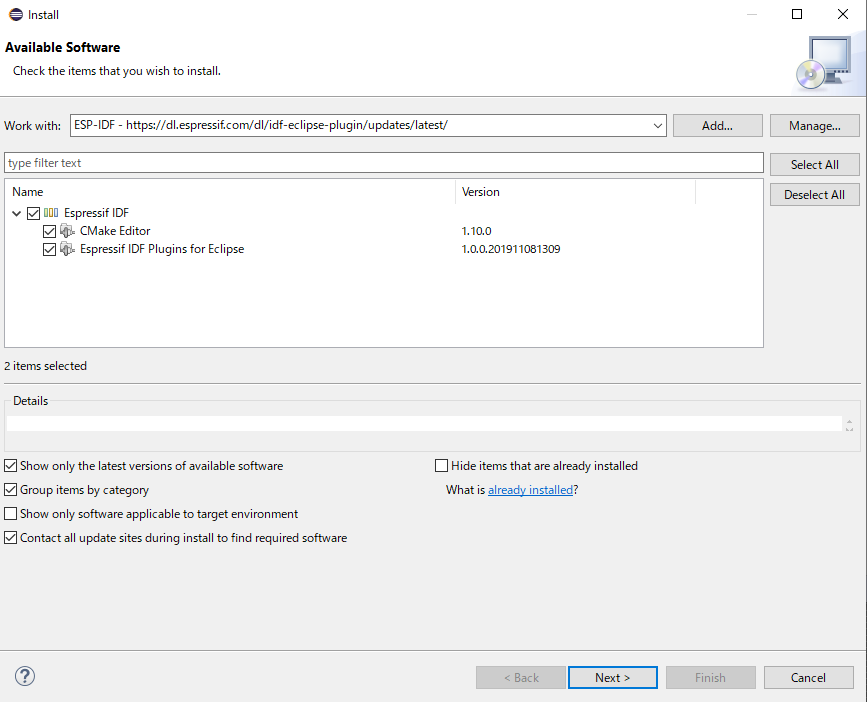Enable Show only software applicable to target environment
867x702 pixels.
coord(11,514)
